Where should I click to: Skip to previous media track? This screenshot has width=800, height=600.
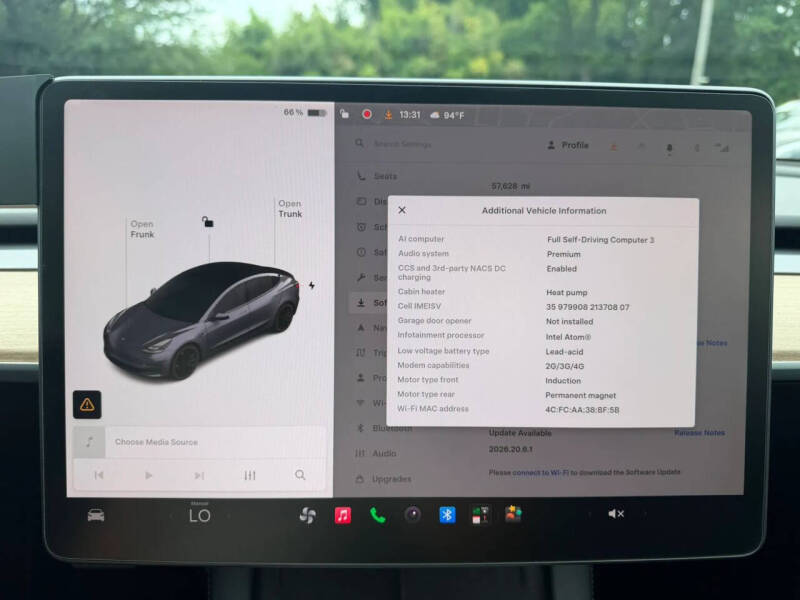click(x=99, y=475)
